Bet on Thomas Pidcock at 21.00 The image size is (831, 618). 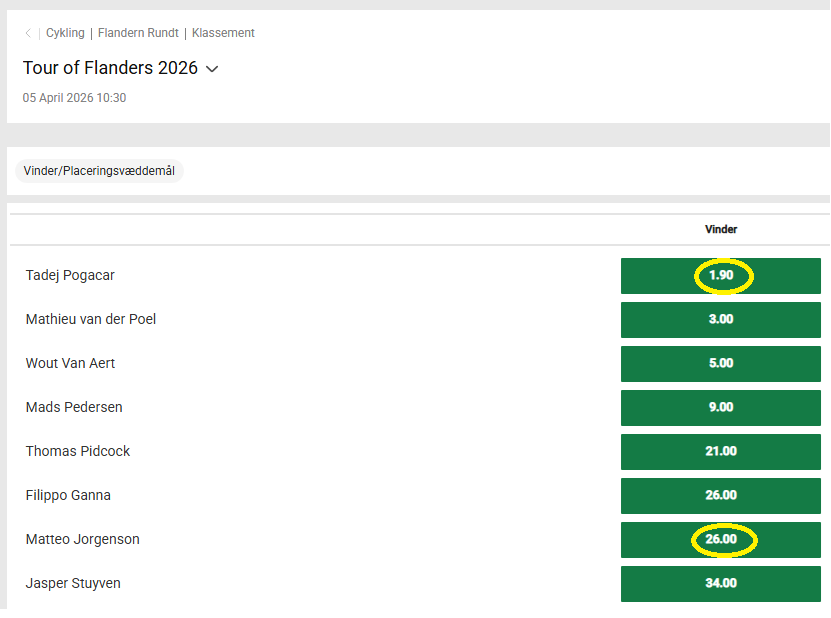pyautogui.click(x=721, y=452)
